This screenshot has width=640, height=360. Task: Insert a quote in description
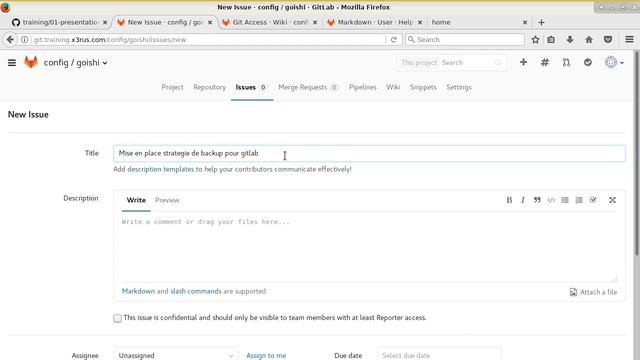tap(537, 200)
